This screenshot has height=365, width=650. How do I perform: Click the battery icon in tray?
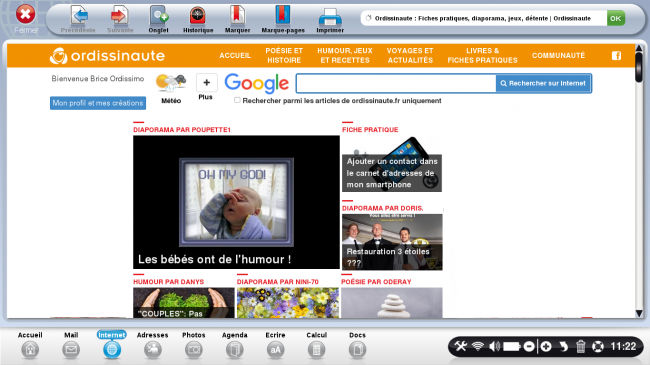[512, 346]
